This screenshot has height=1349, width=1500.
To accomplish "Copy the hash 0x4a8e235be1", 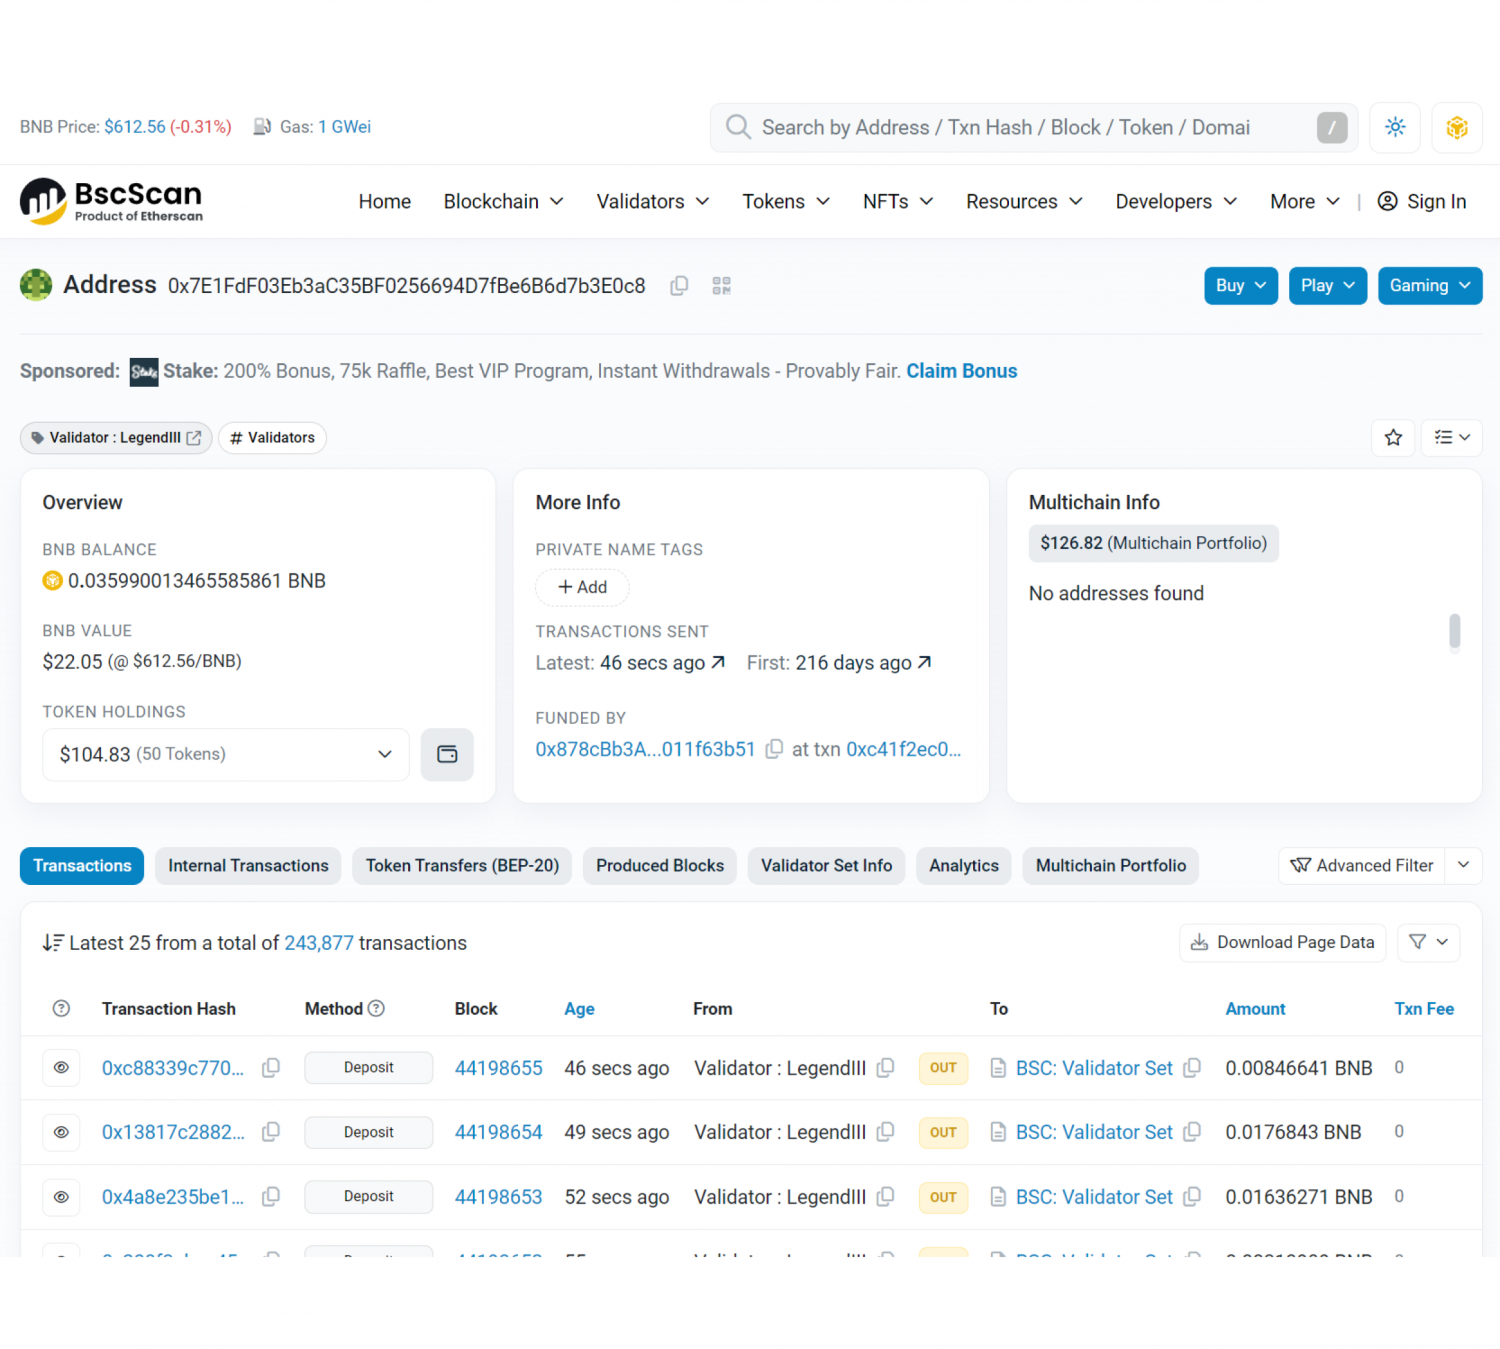I will click(270, 1197).
